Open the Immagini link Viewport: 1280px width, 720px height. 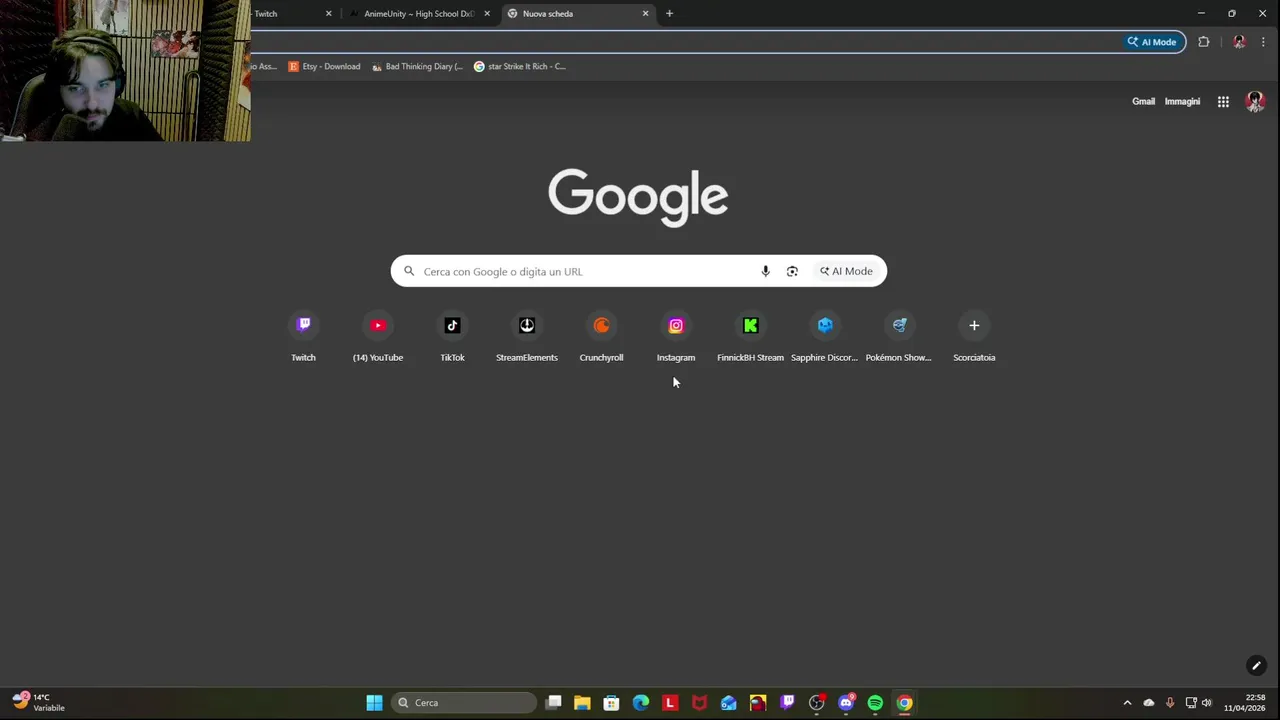click(x=1182, y=101)
